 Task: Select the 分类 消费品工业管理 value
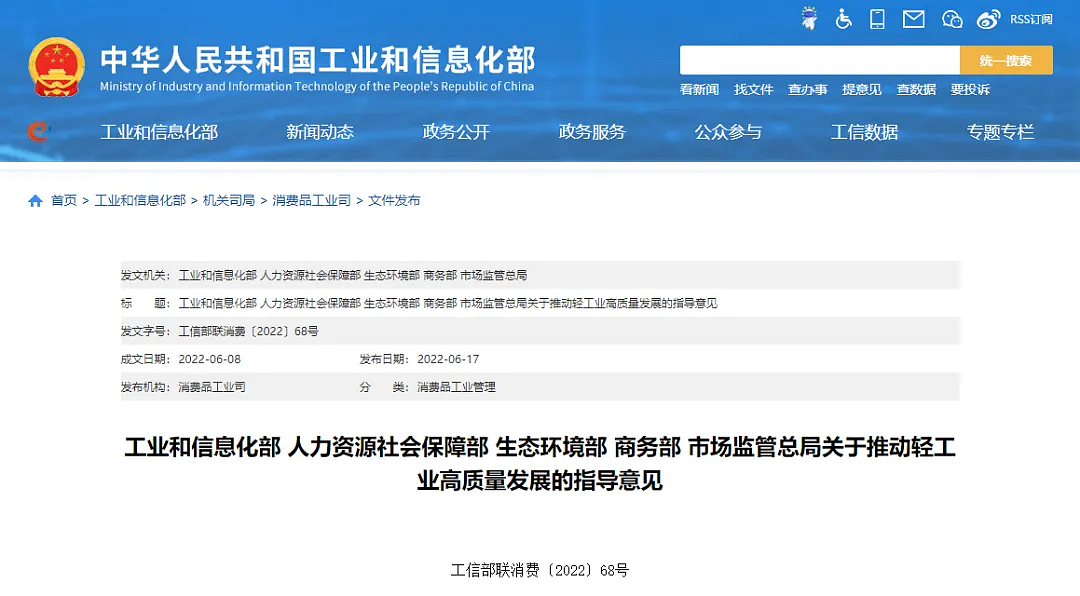click(456, 387)
